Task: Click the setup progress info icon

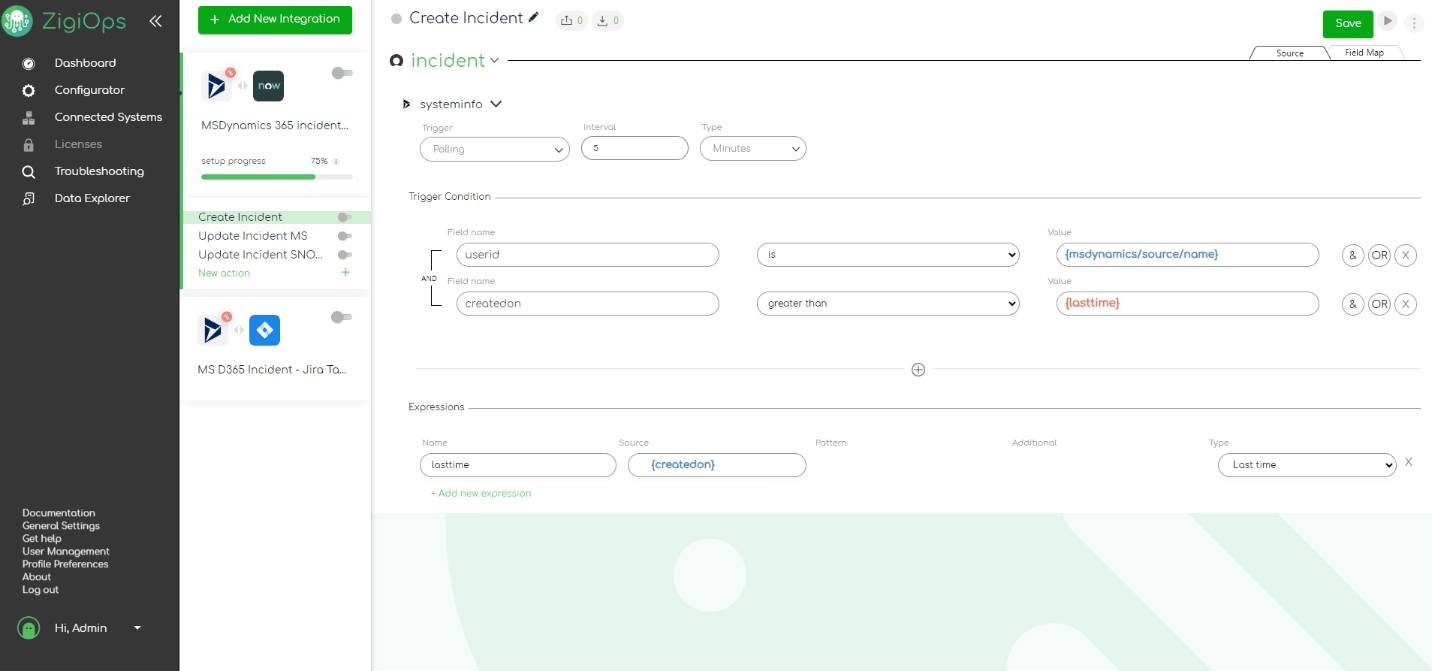Action: click(336, 161)
